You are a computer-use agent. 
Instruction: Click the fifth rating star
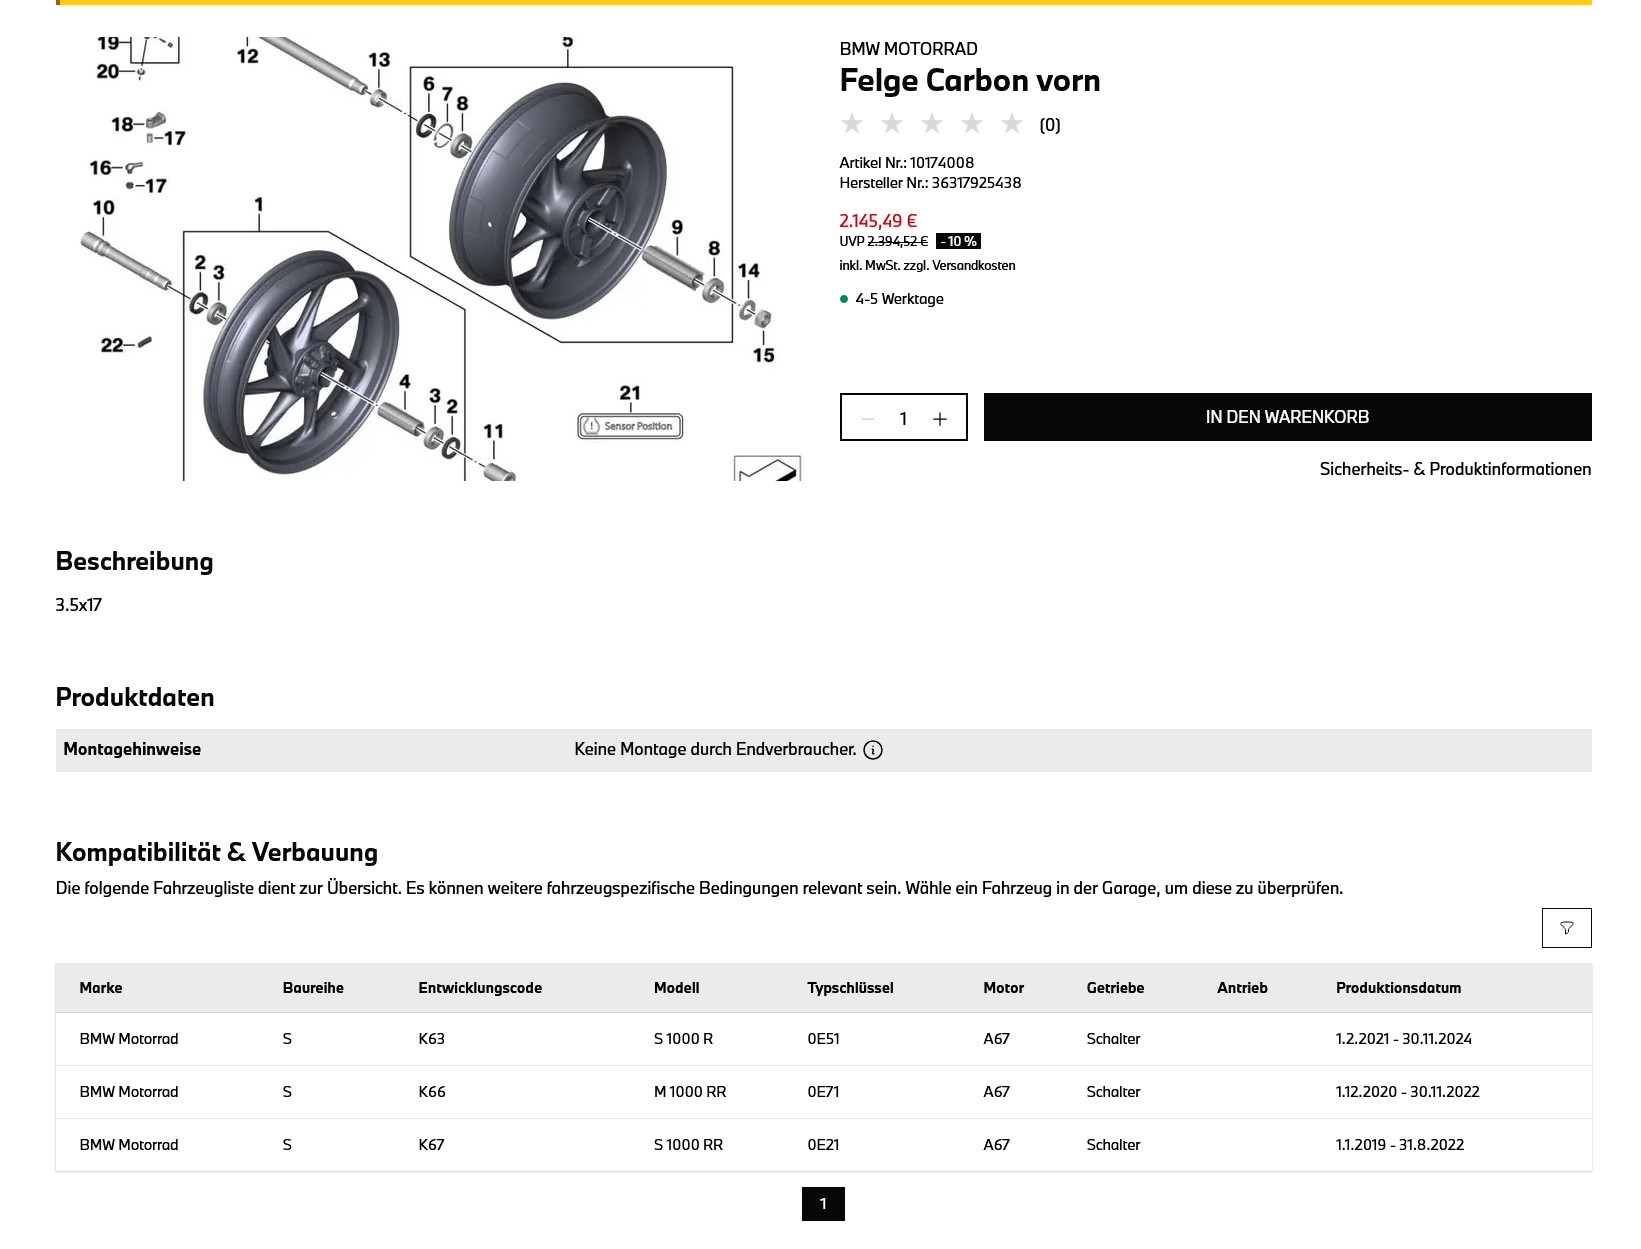[x=1012, y=124]
